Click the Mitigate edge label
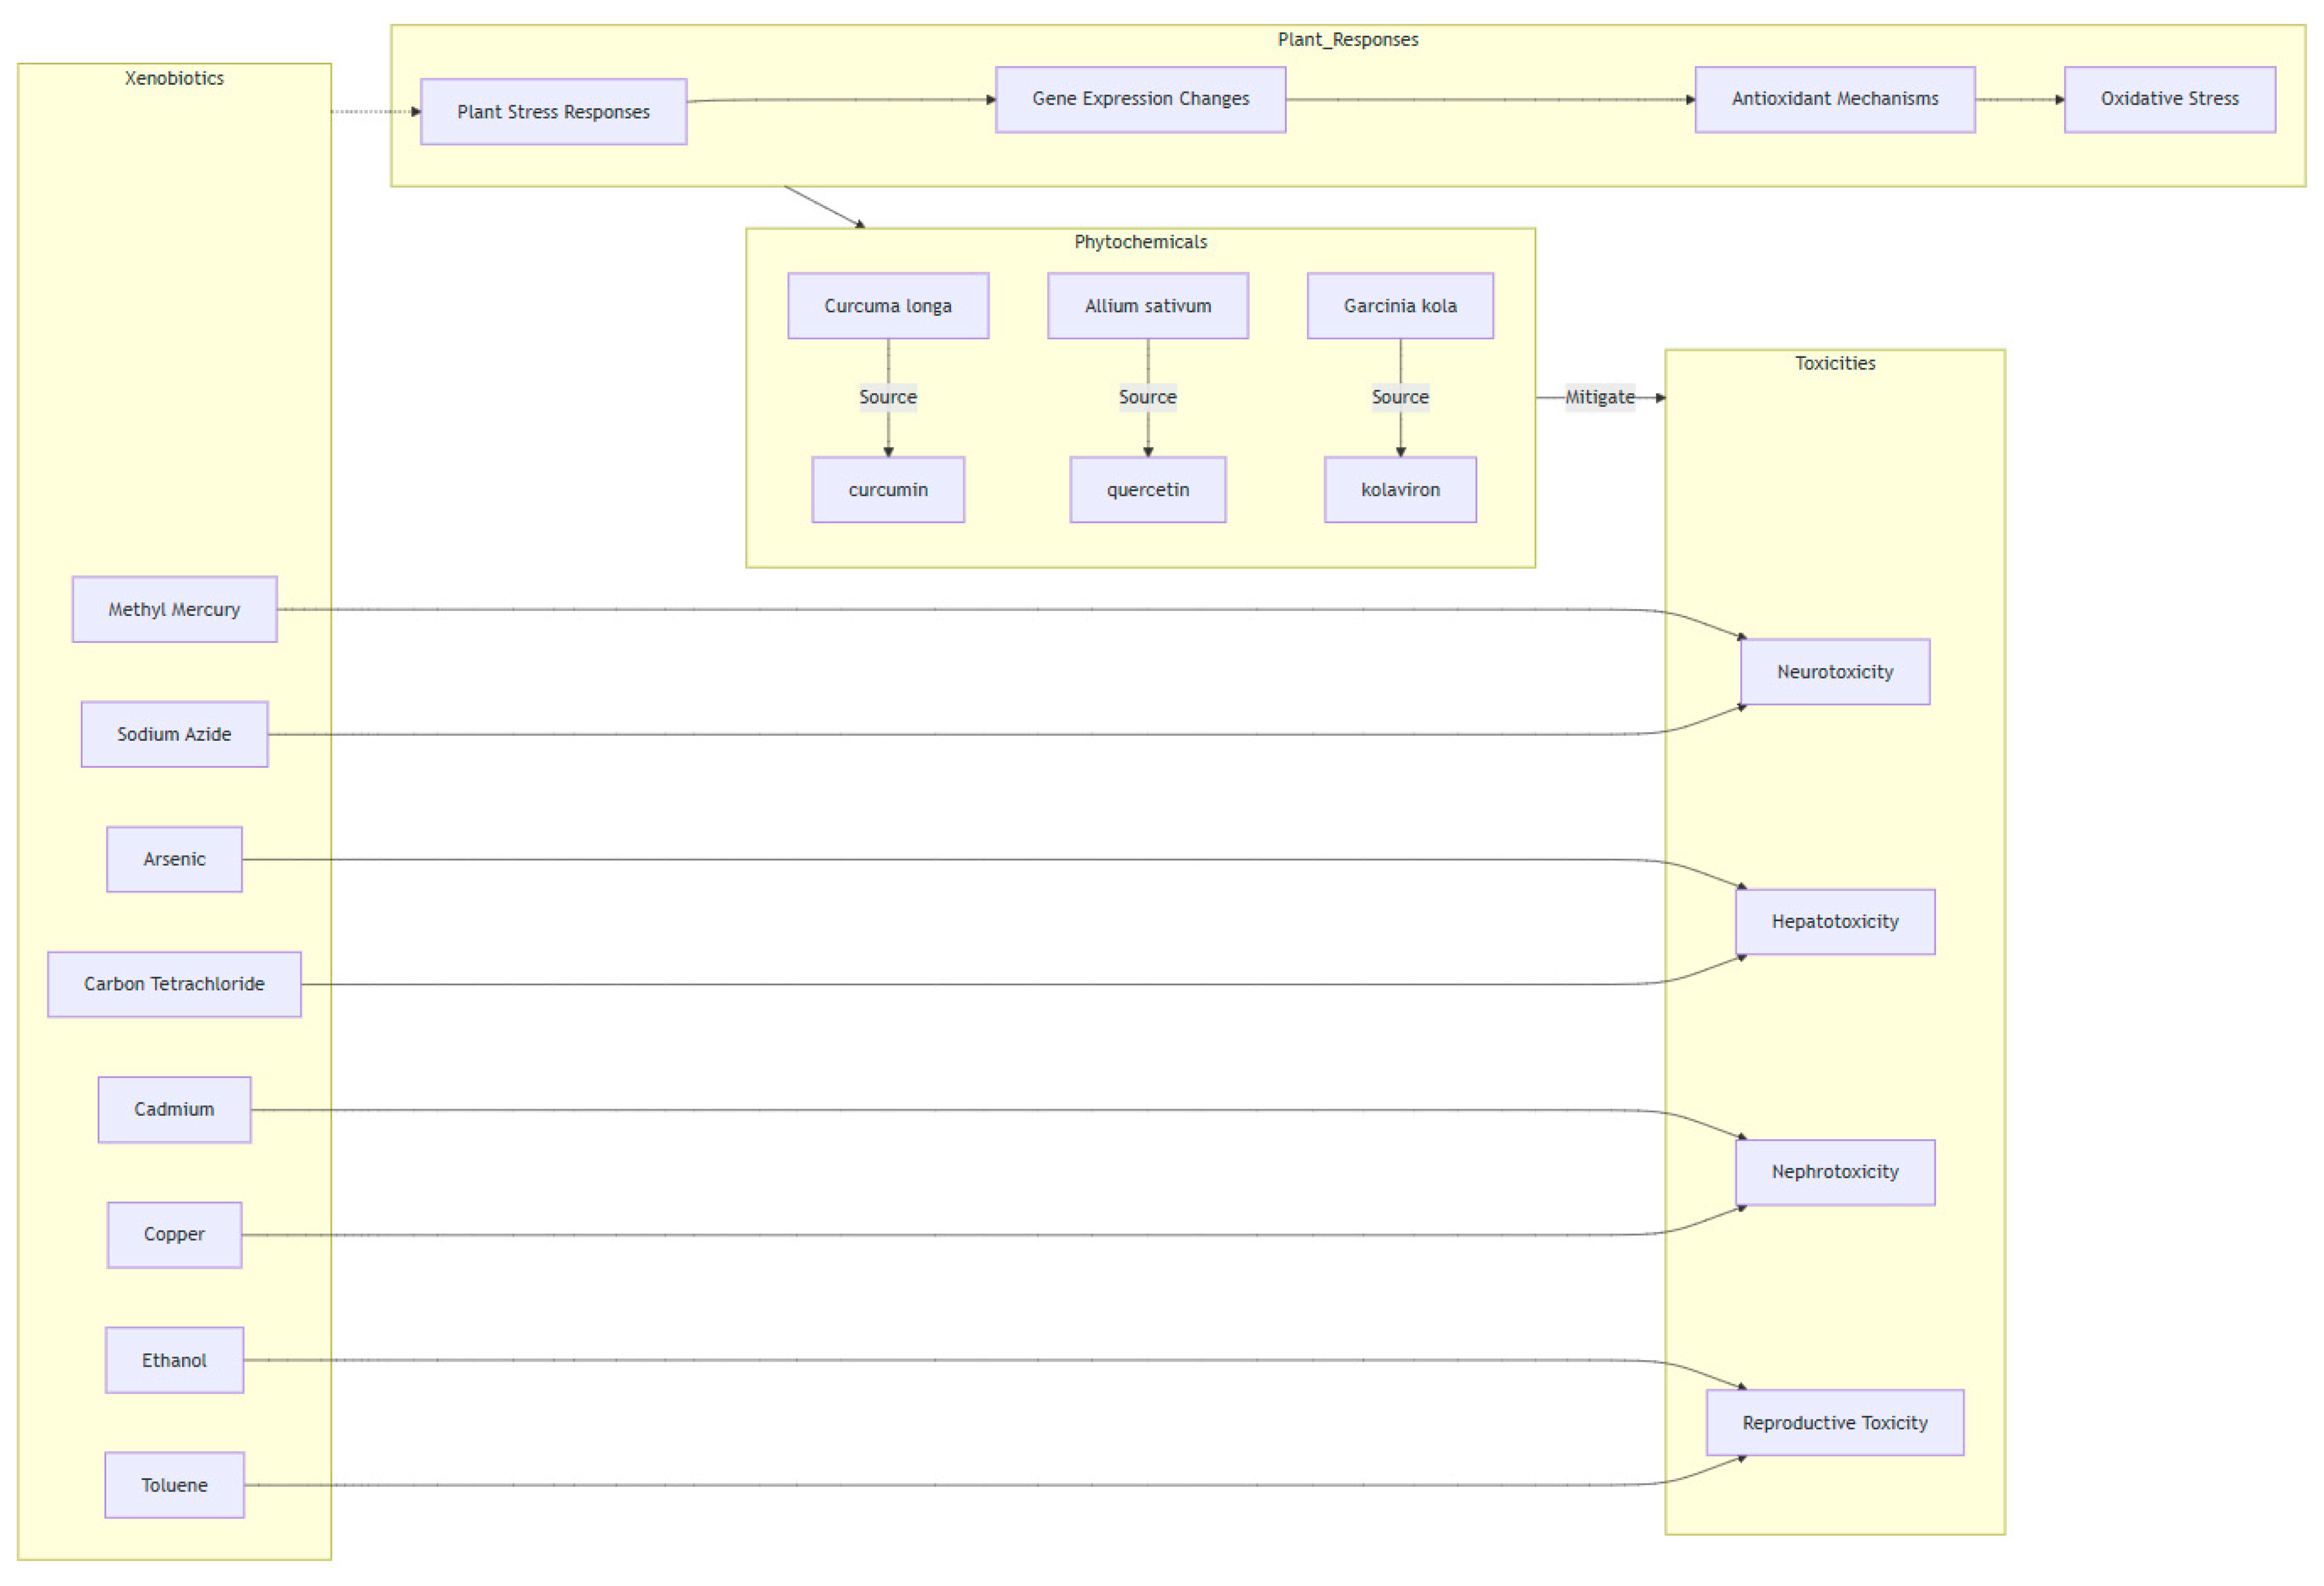The height and width of the screenshot is (1586, 2324). click(1599, 397)
